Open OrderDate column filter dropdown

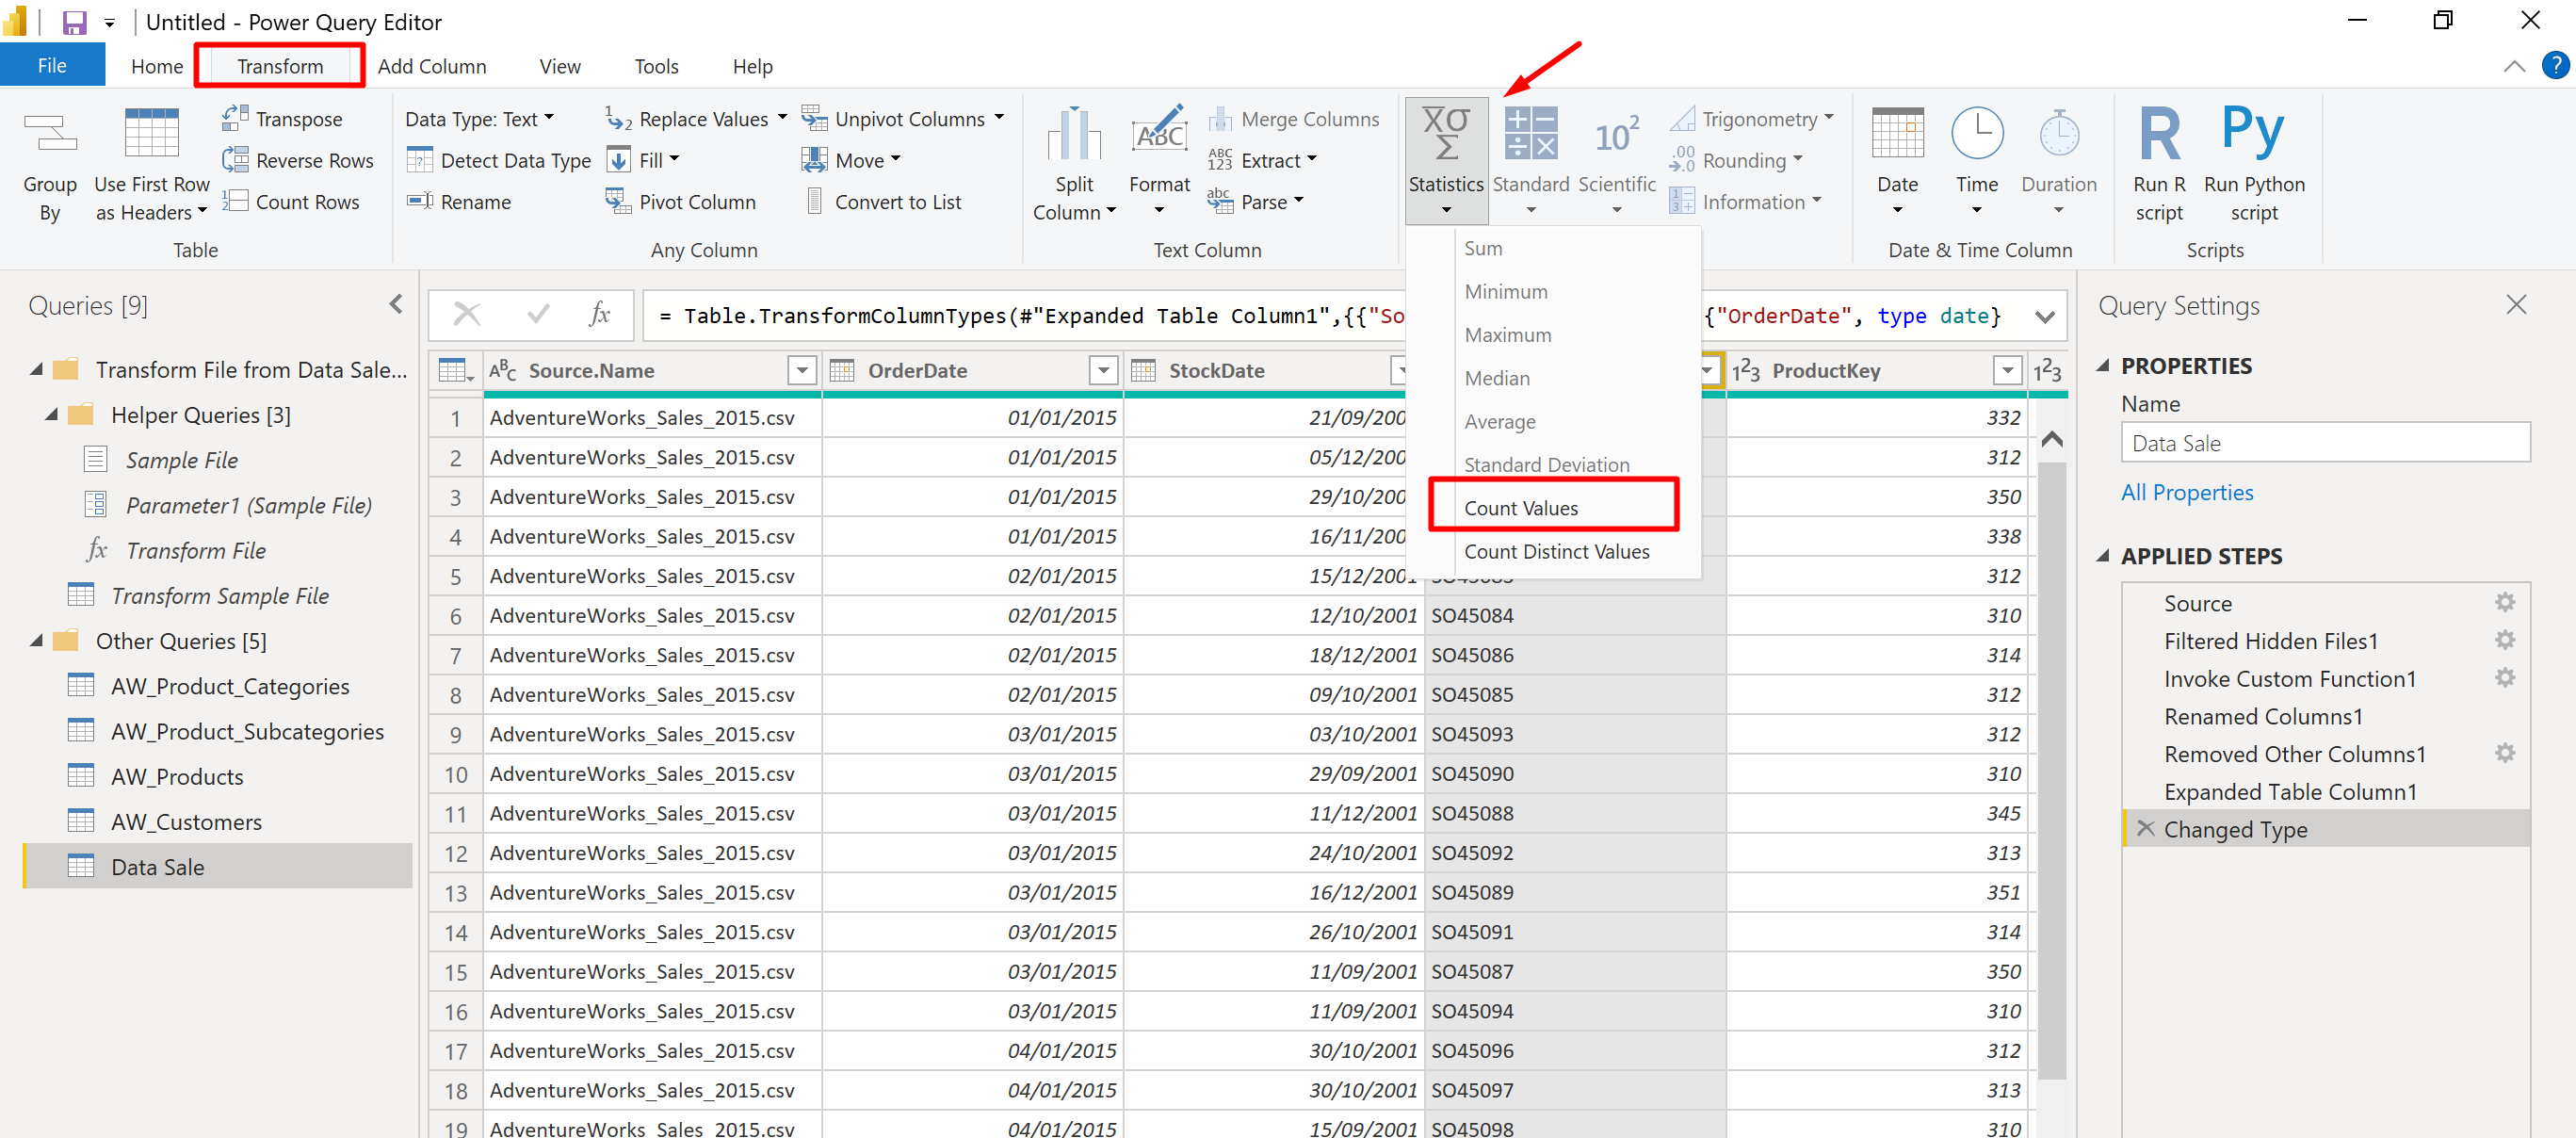click(x=1103, y=371)
